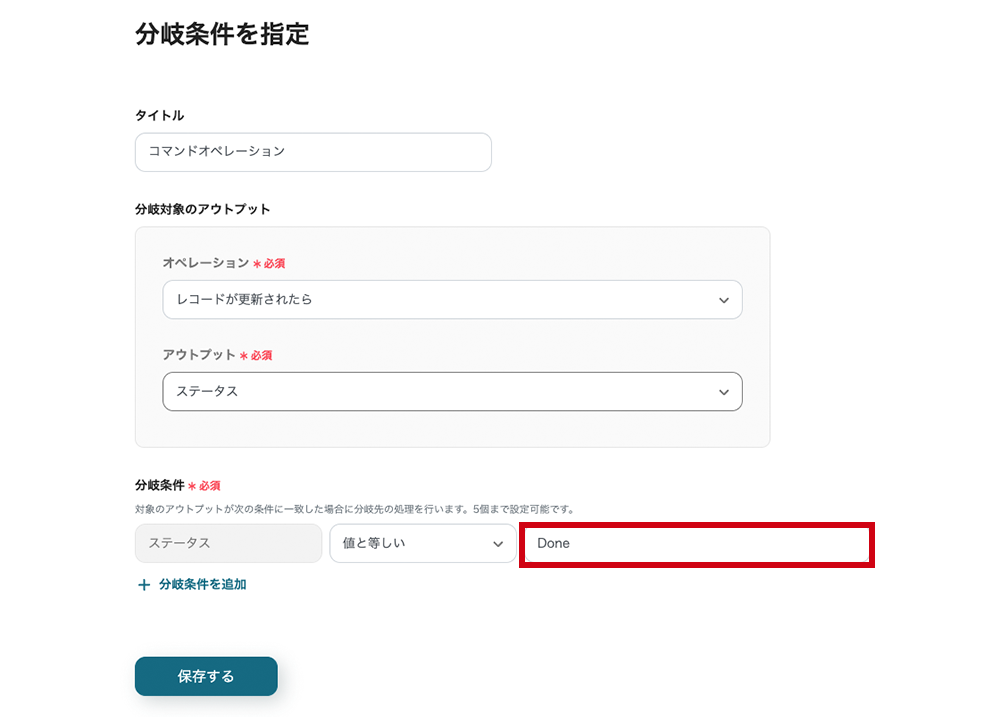Click the chevron arrow in アウトプット dropdown
The width and height of the screenshot is (1000, 717).
tap(724, 392)
